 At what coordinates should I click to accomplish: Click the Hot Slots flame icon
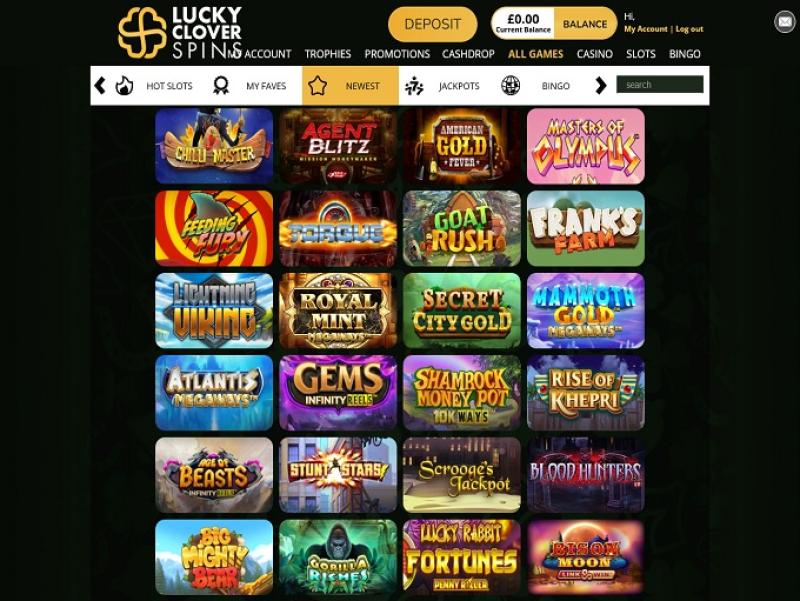point(124,86)
